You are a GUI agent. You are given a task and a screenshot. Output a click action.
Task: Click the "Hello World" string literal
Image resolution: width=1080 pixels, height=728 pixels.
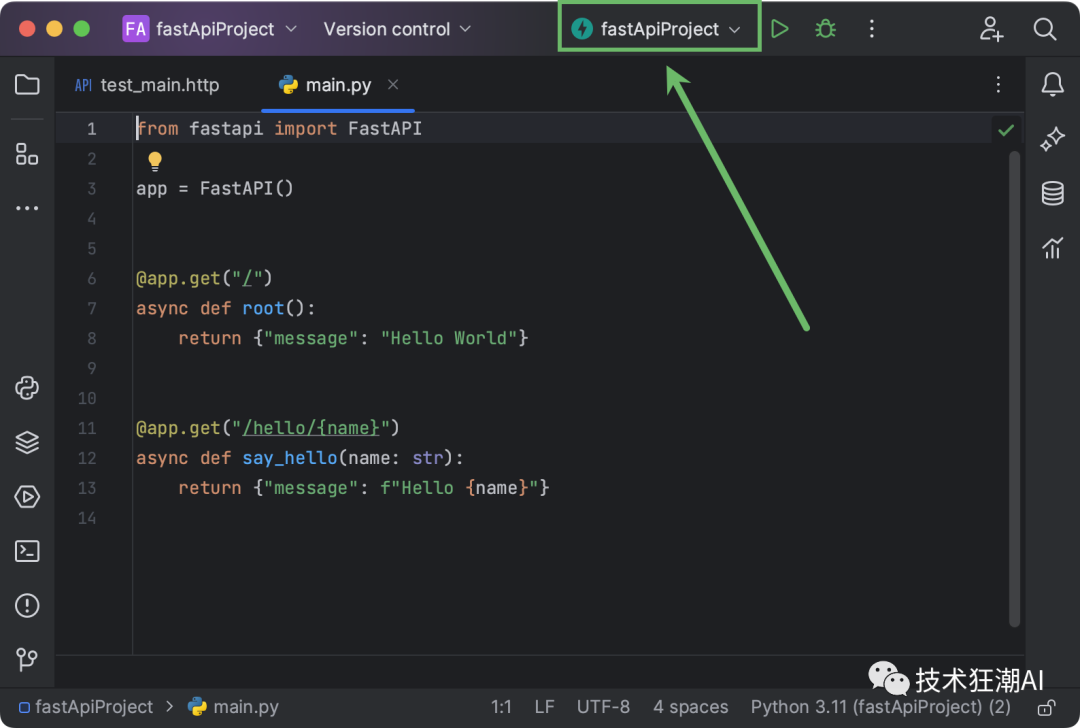coord(448,338)
